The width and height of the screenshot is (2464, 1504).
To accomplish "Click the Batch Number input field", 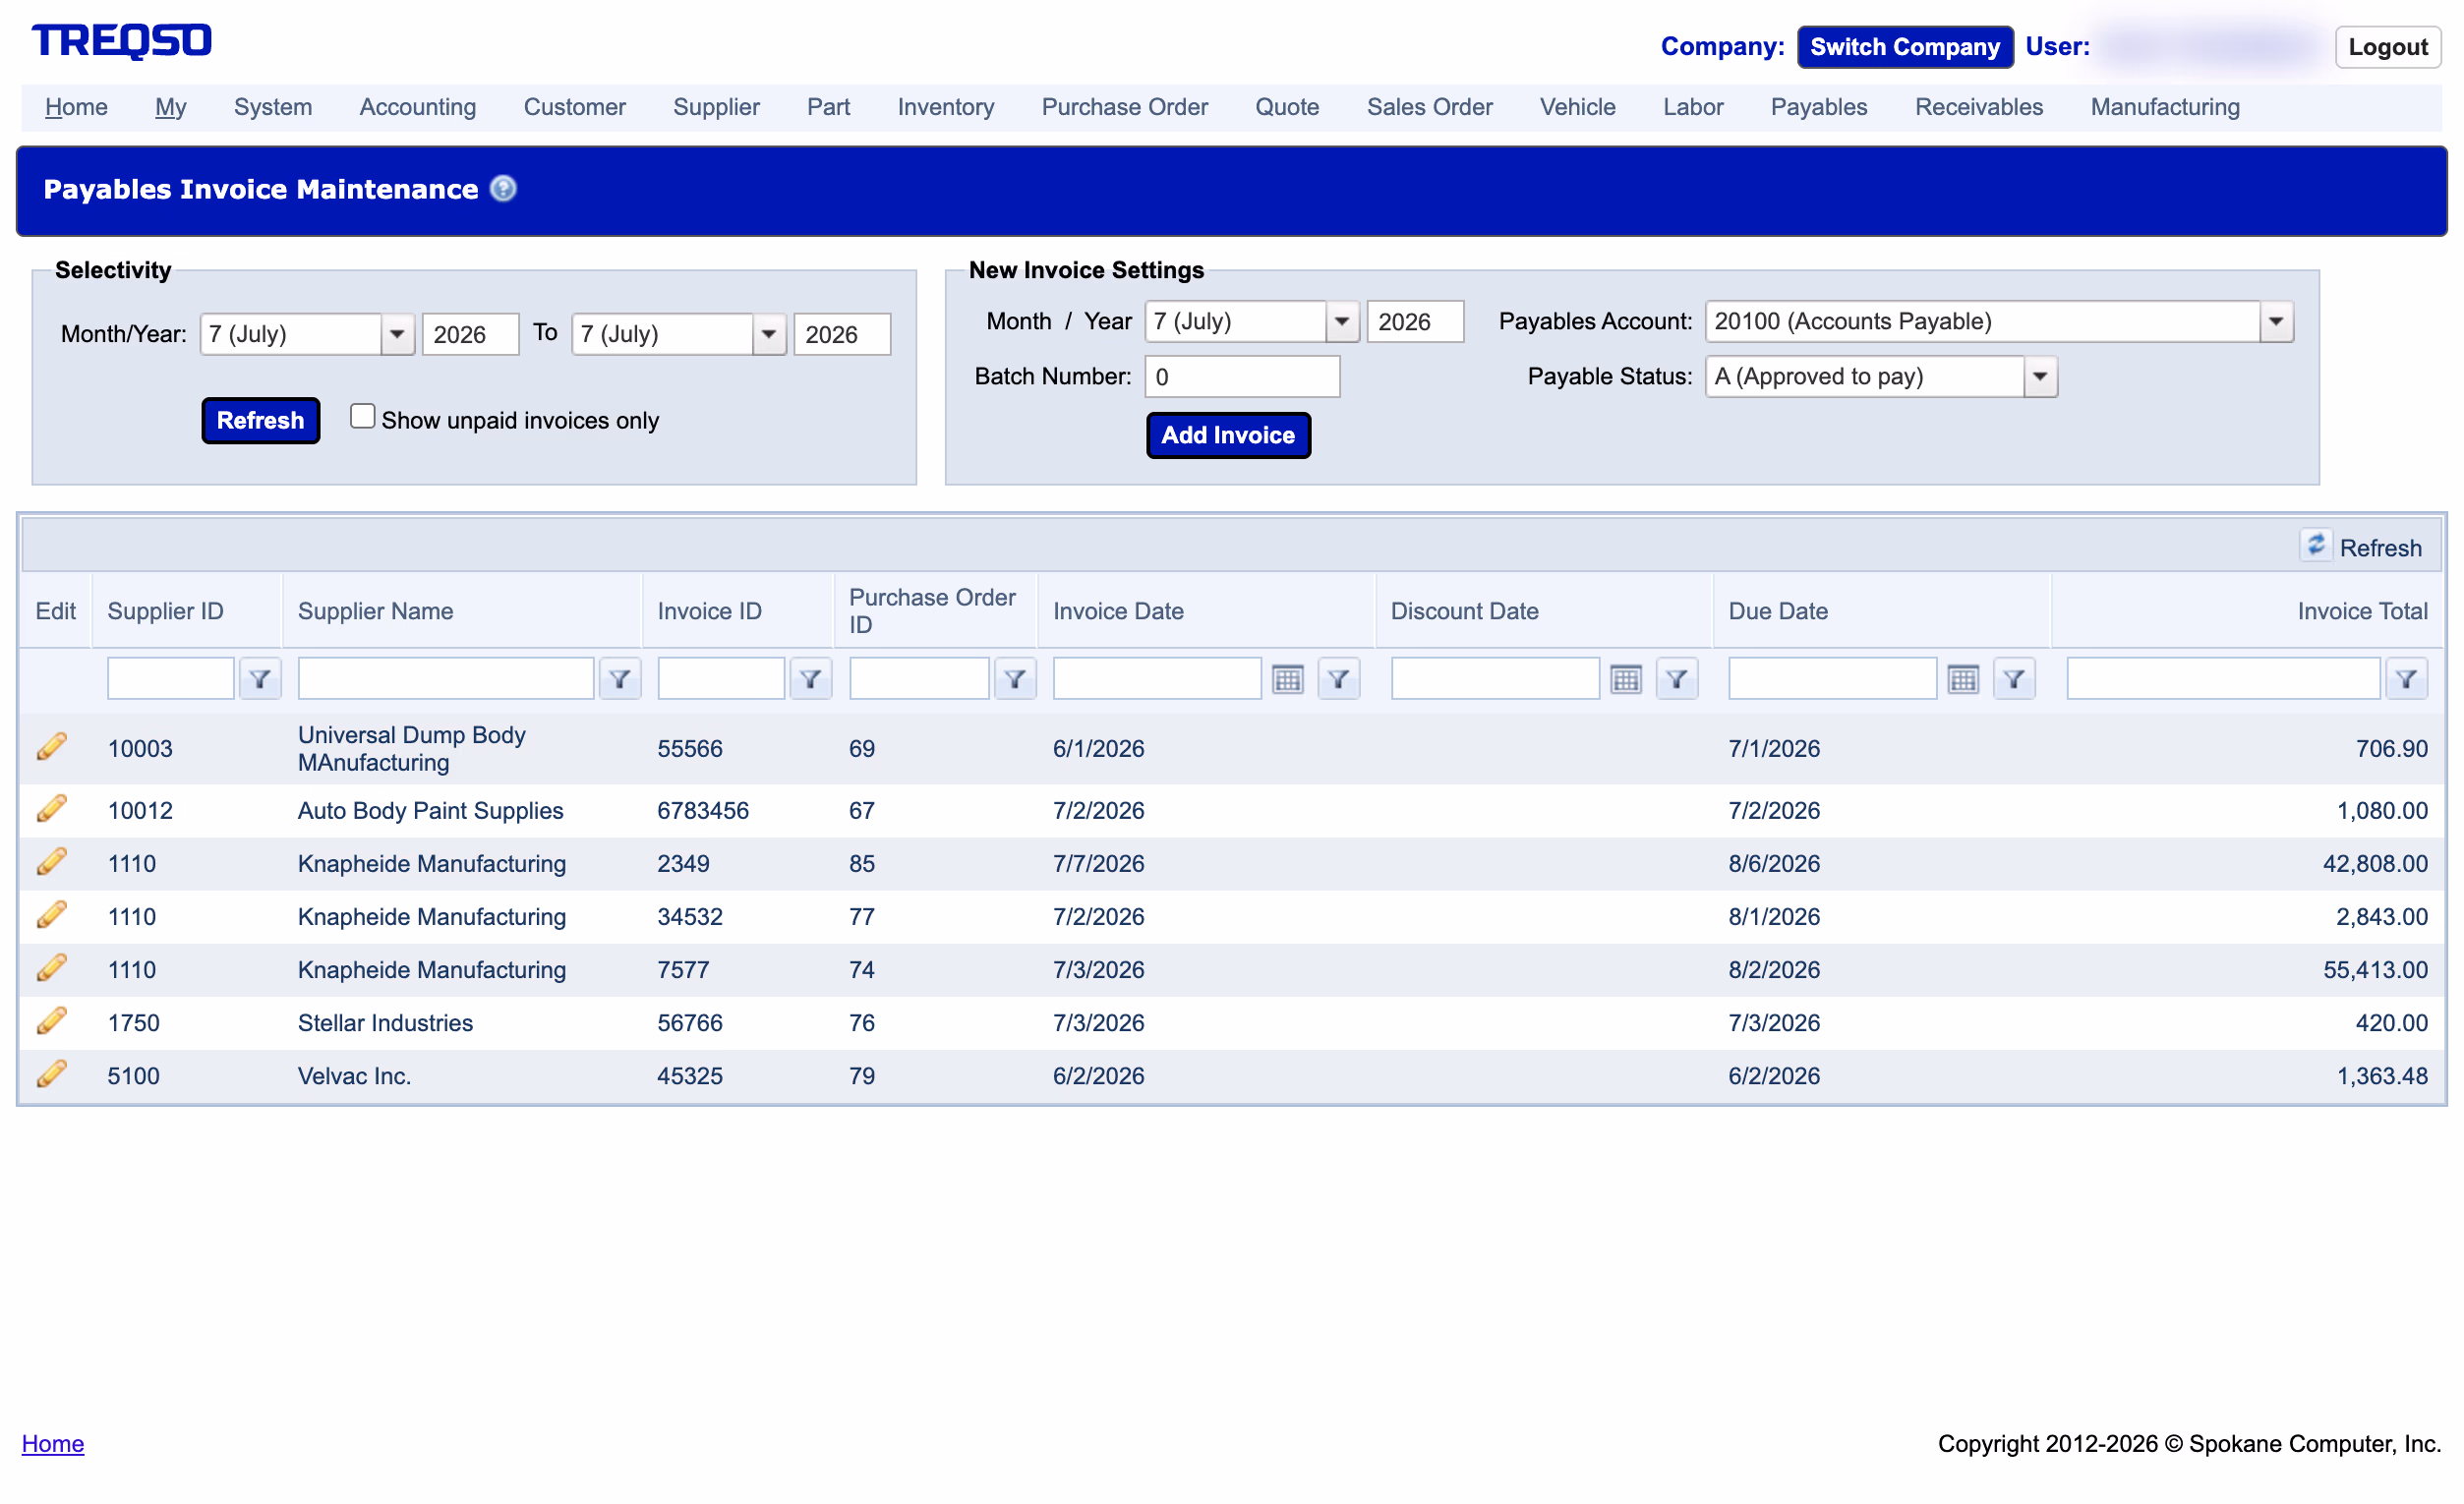I will pos(1242,376).
